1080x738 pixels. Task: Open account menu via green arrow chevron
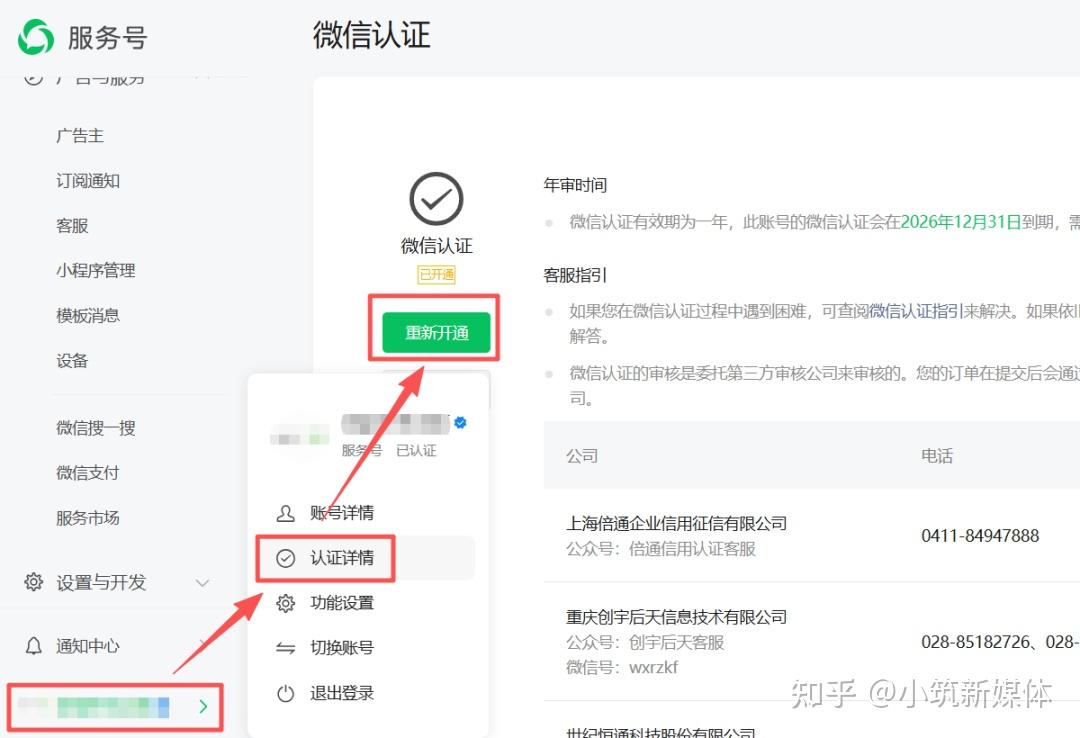click(203, 706)
